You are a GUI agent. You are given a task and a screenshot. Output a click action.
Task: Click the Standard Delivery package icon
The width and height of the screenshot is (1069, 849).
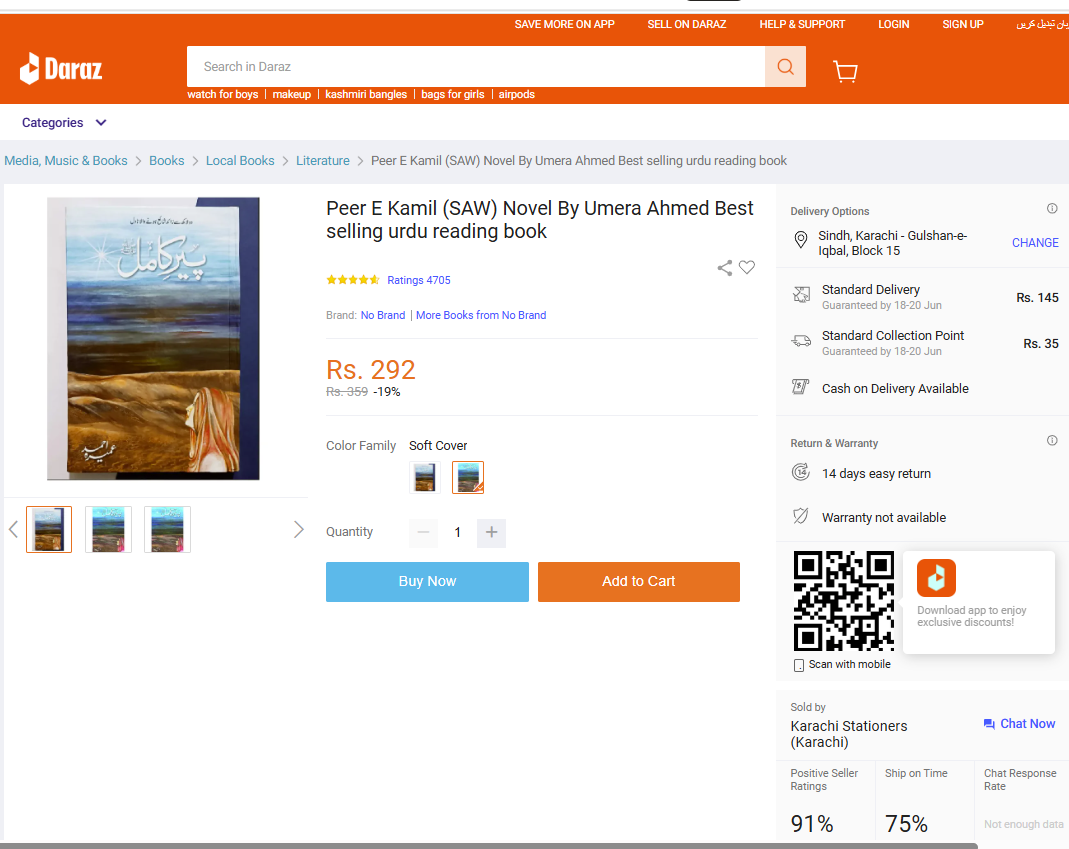coord(802,295)
